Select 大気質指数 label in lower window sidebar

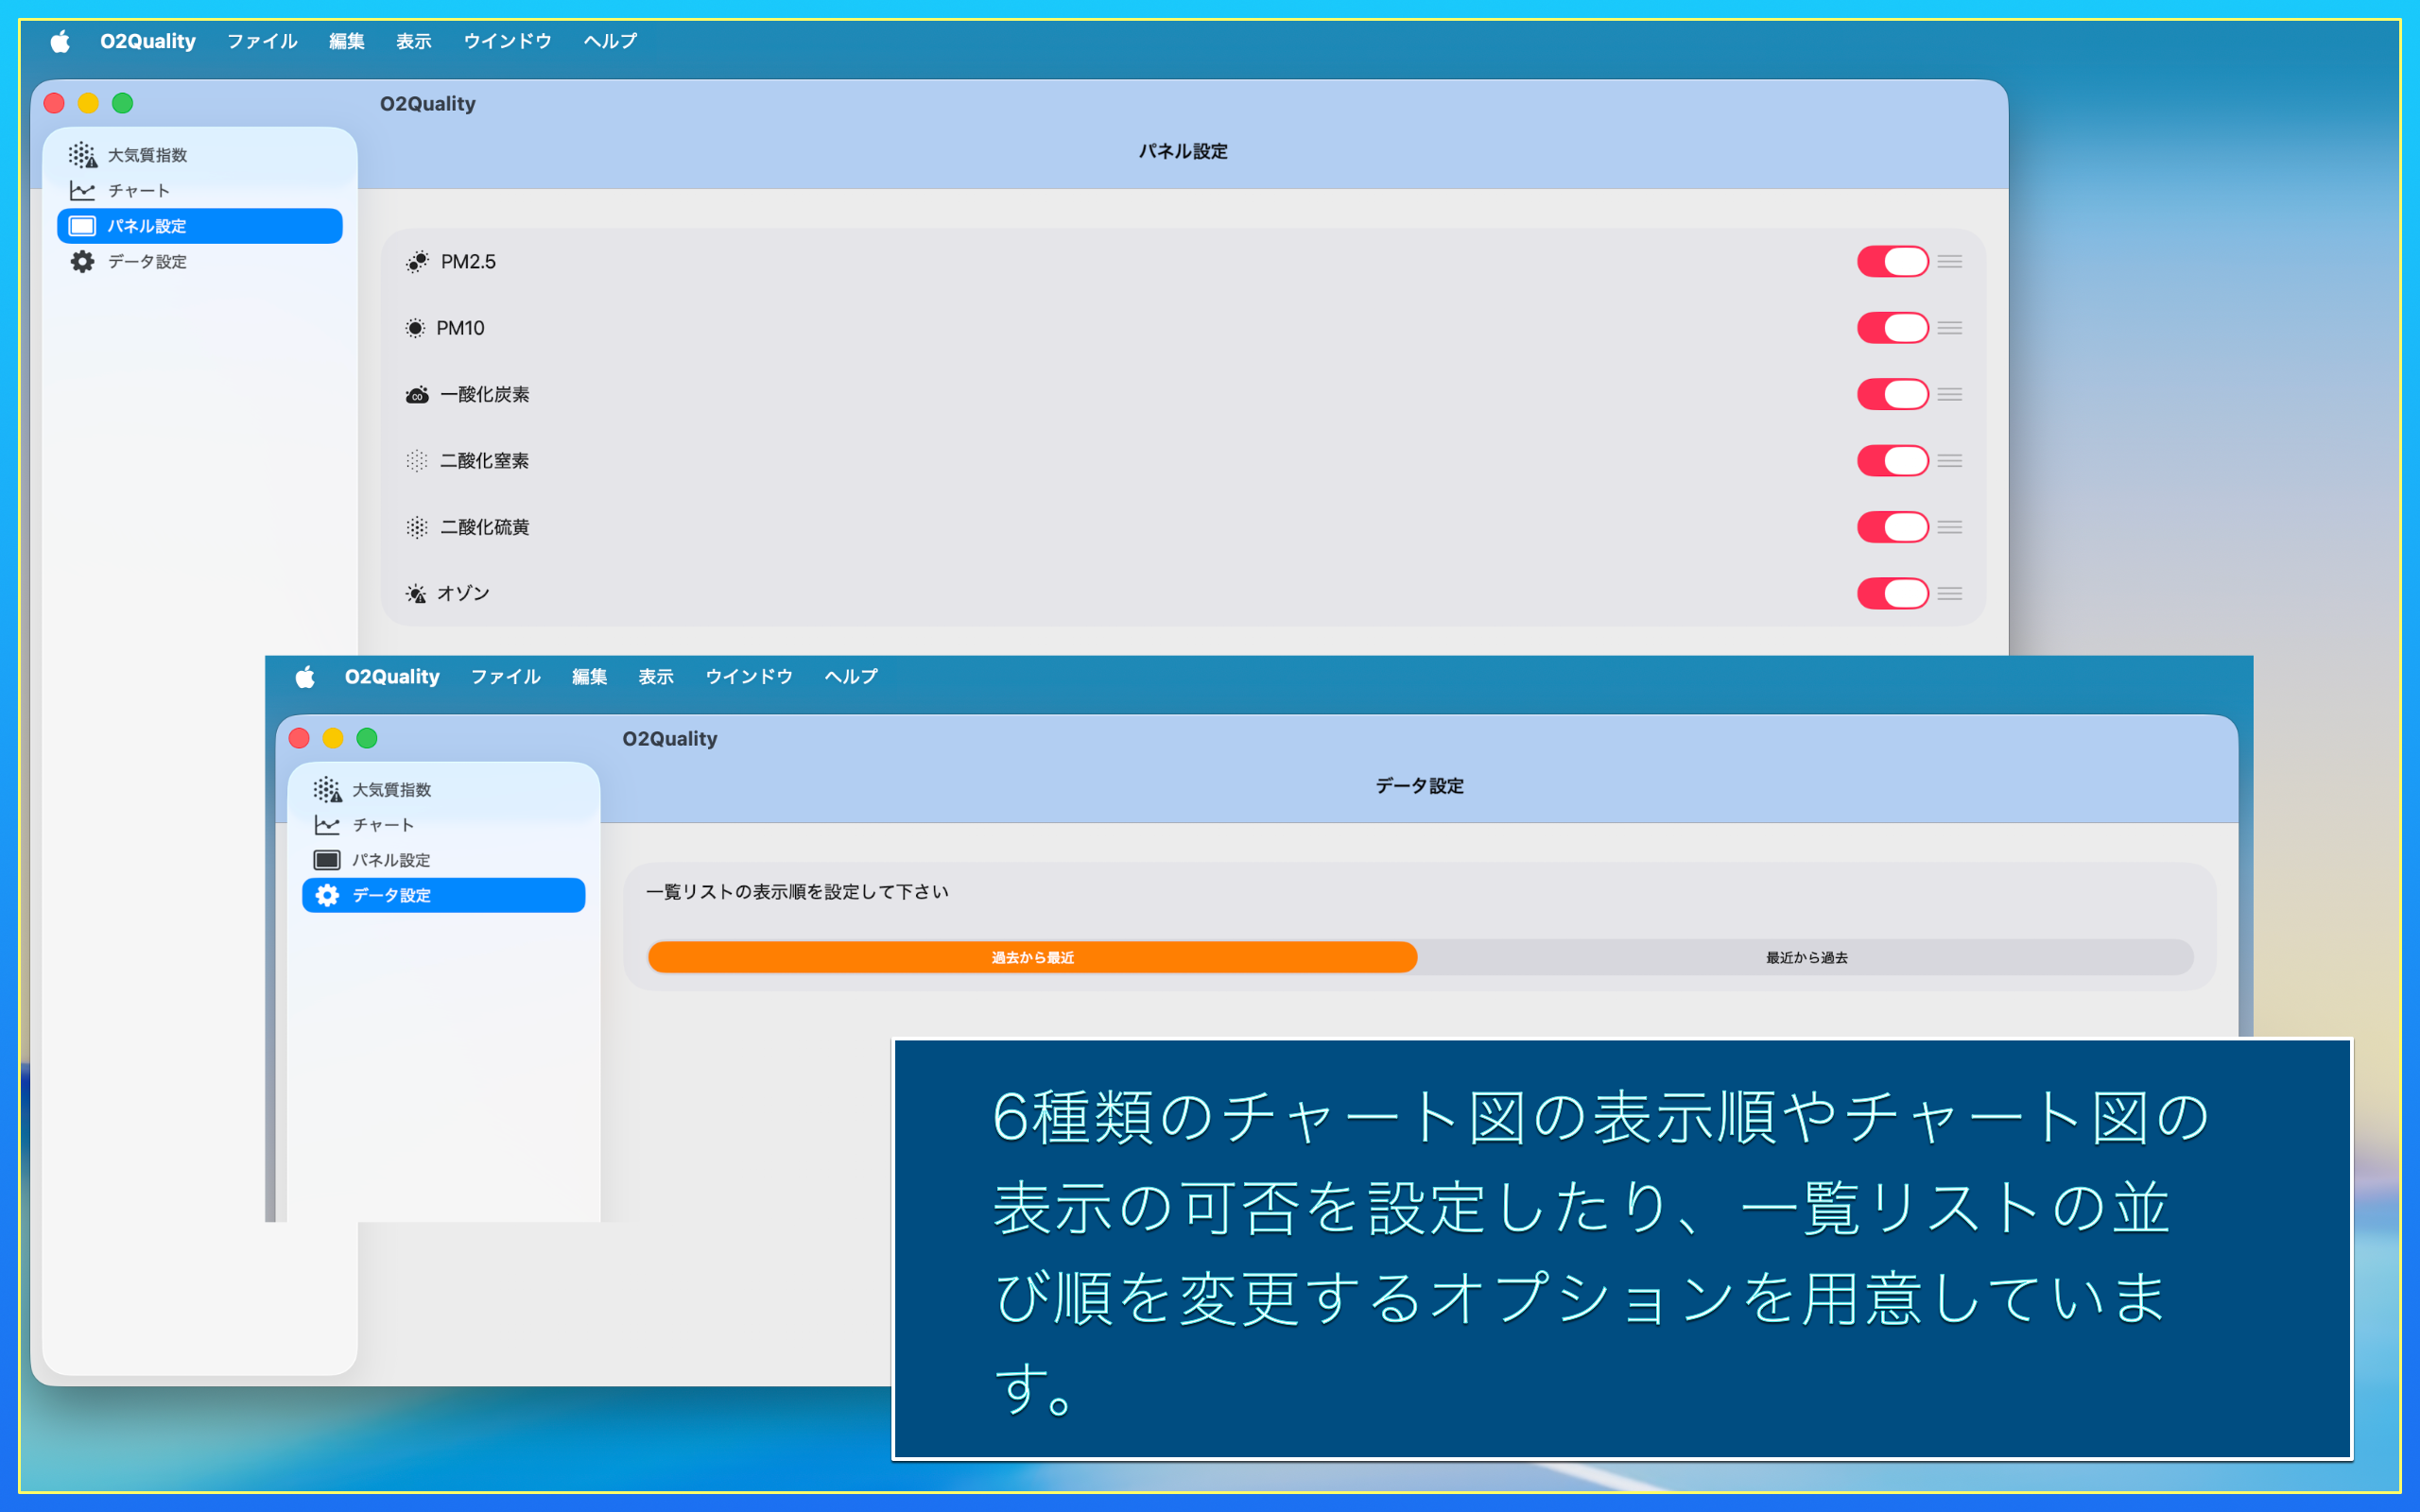coord(392,789)
